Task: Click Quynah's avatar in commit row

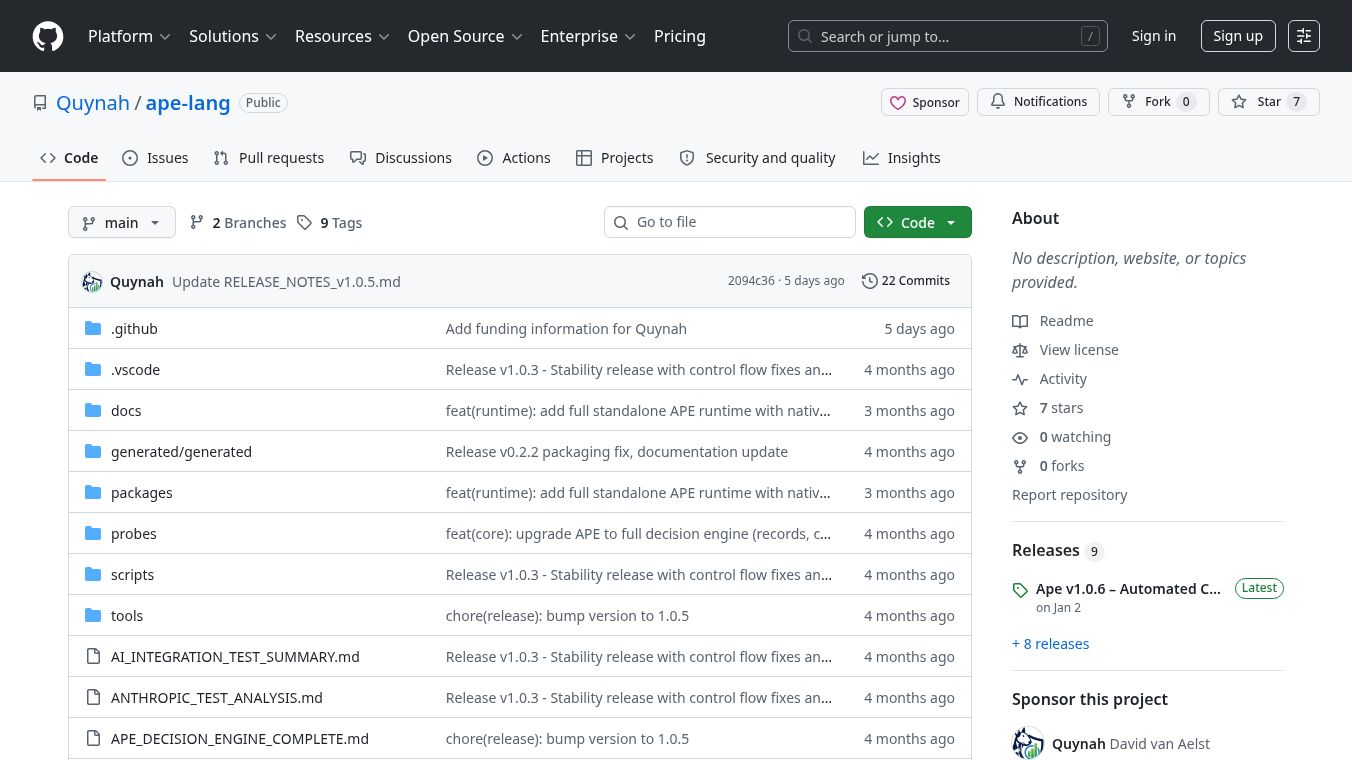Action: click(x=92, y=282)
